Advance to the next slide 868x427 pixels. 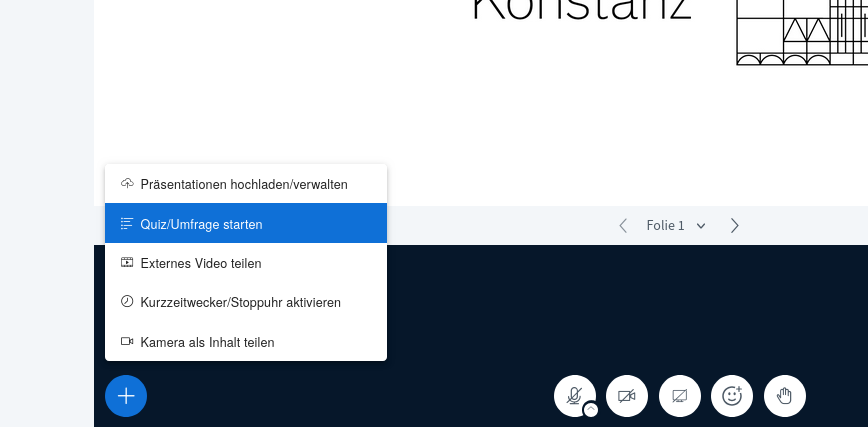pyautogui.click(x=735, y=226)
